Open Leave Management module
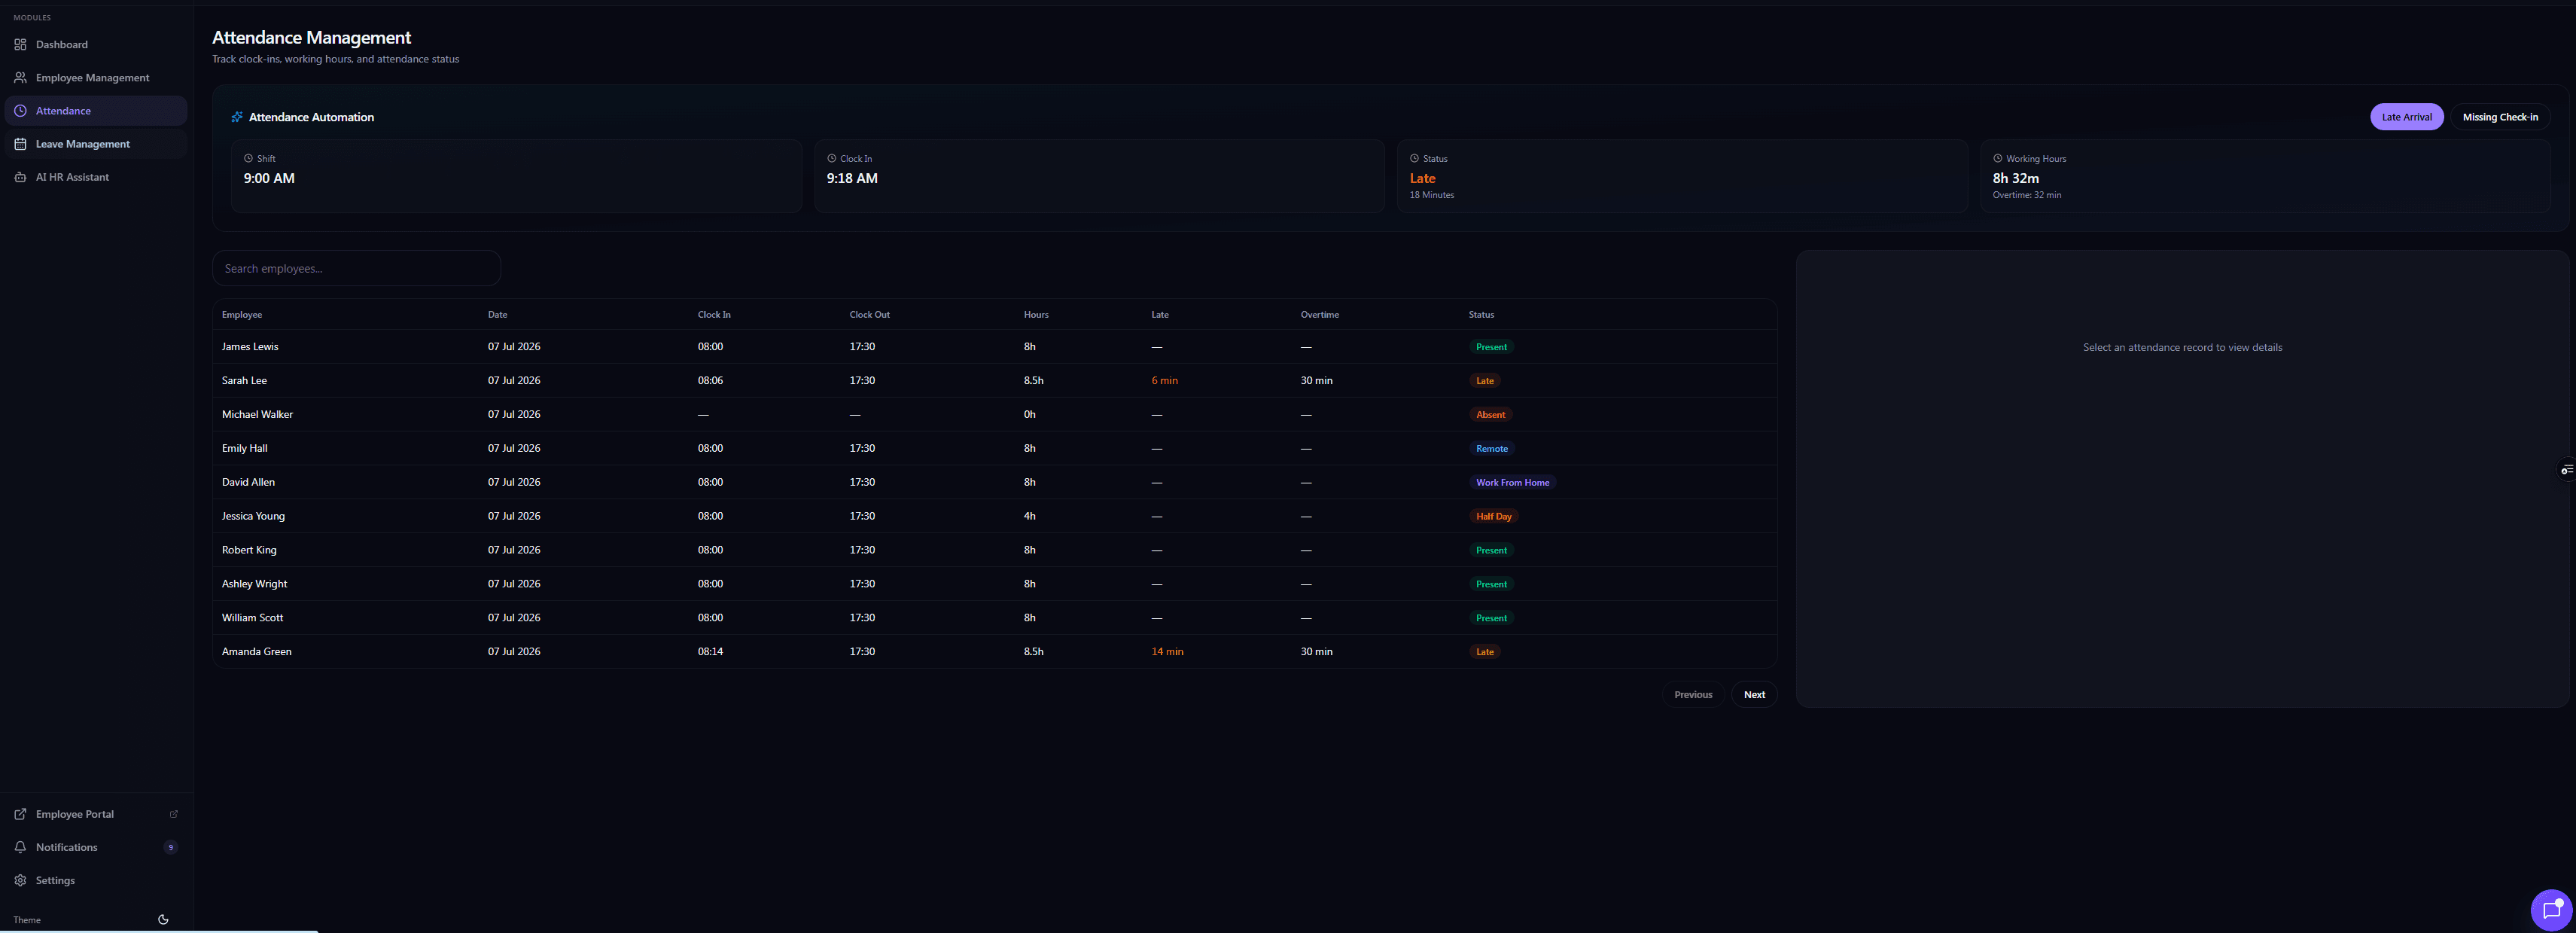 tap(96, 144)
